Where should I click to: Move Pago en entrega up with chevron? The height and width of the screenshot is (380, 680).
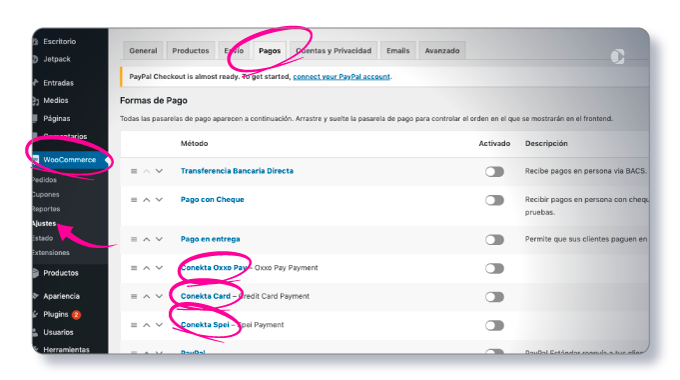coord(147,239)
